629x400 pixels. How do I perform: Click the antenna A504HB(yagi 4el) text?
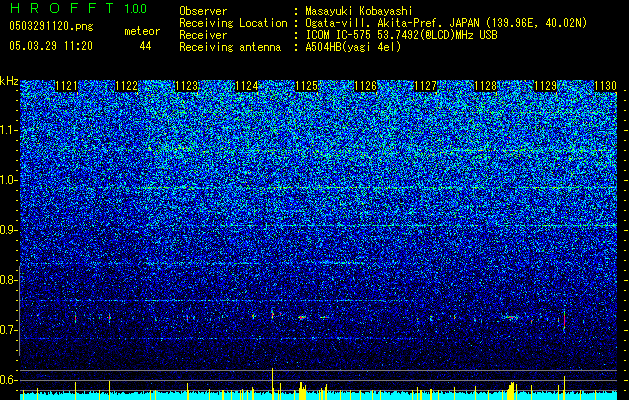pos(353,47)
